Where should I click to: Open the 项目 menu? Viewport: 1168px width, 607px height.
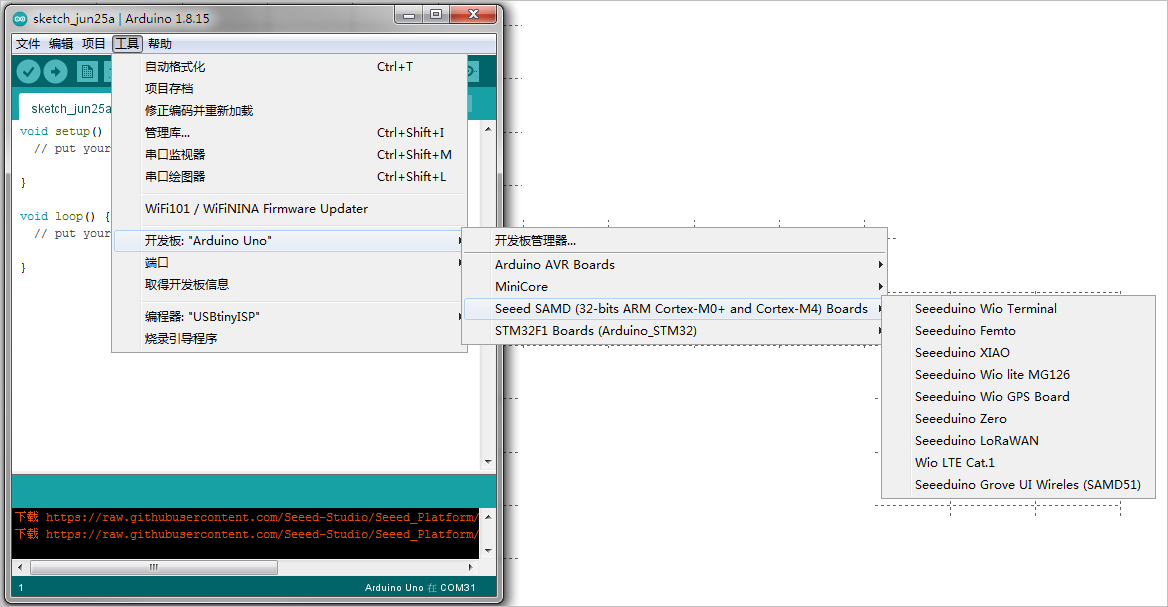point(94,44)
